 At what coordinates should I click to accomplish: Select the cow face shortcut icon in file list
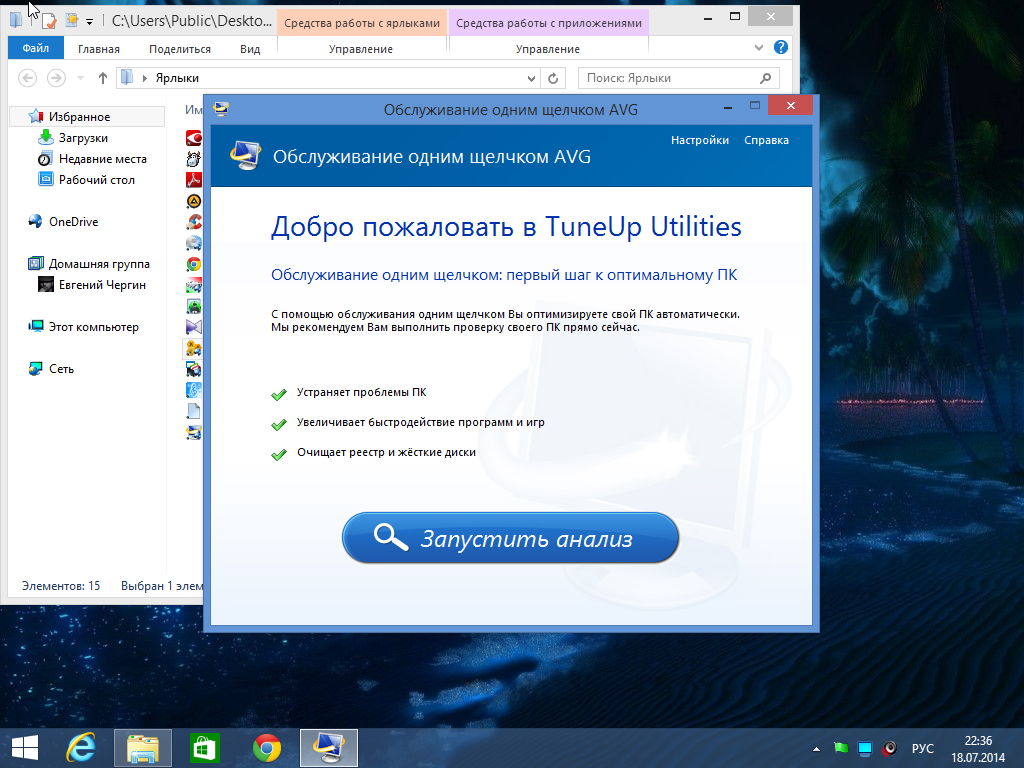click(194, 159)
